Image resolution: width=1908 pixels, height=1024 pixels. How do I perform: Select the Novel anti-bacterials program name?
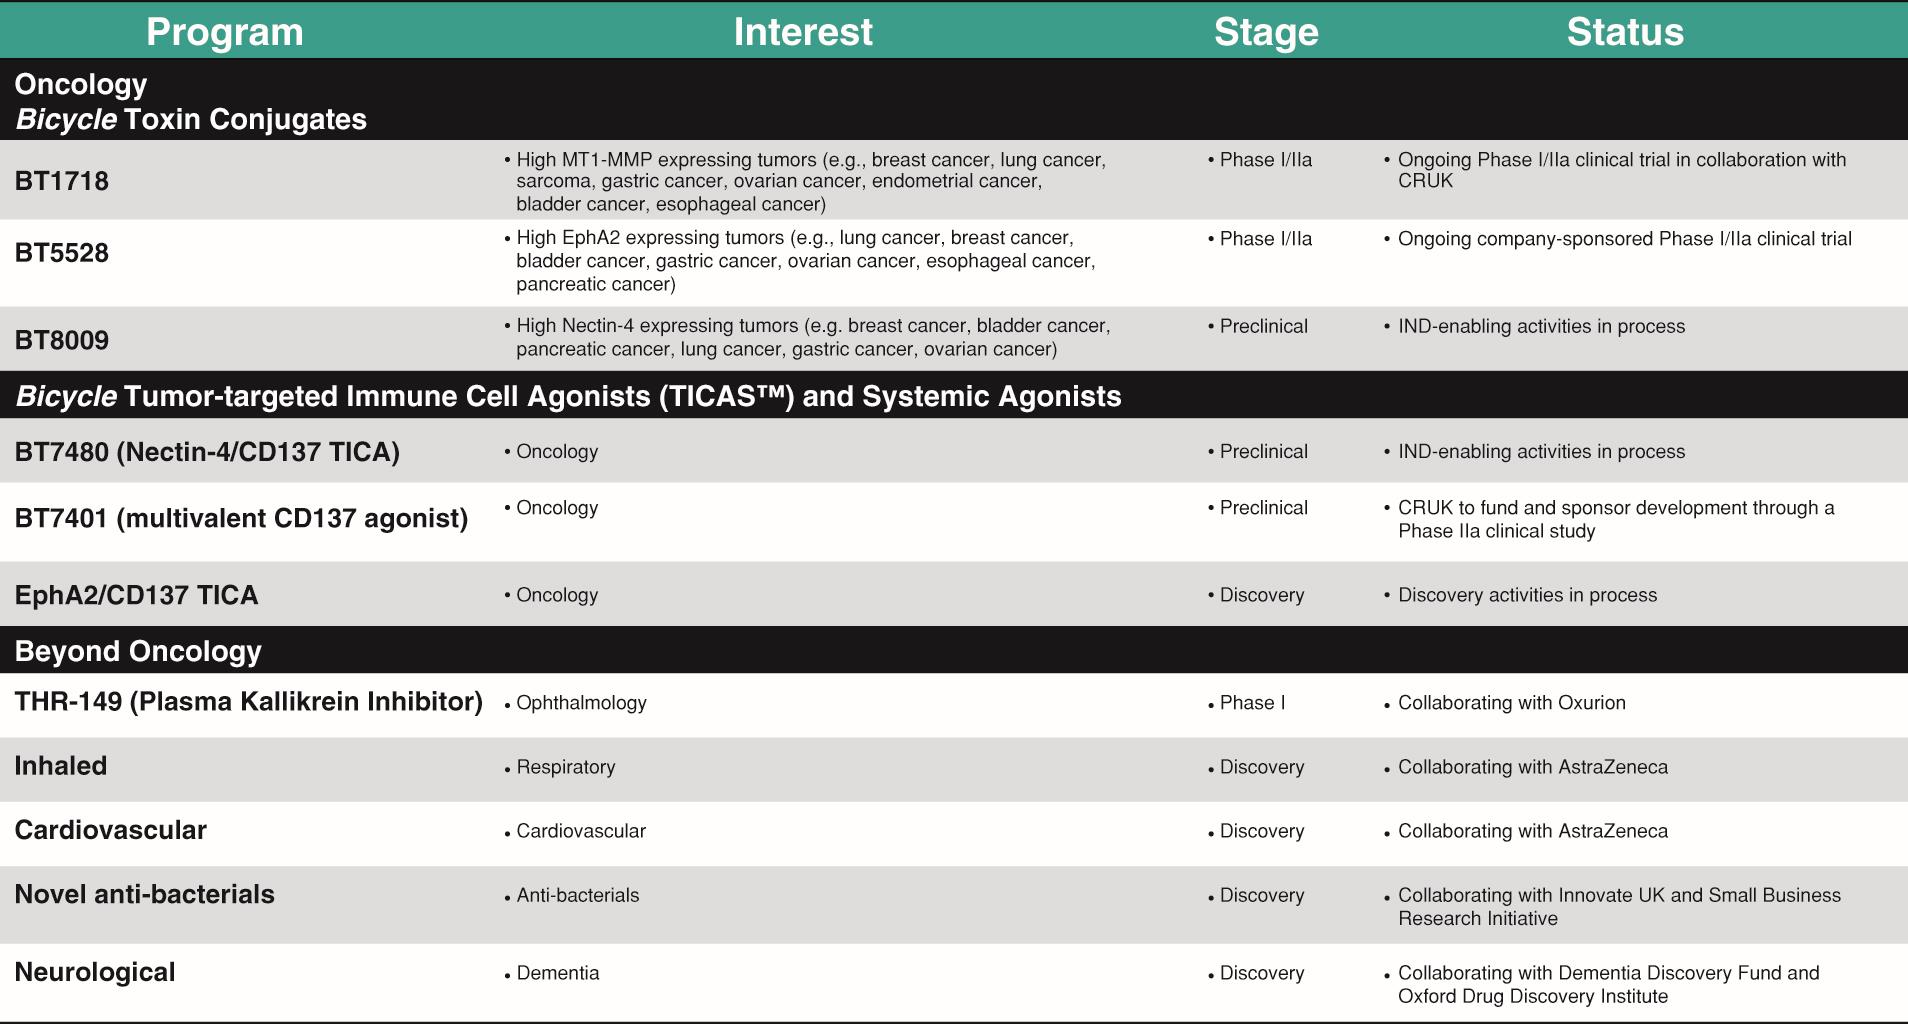point(144,894)
